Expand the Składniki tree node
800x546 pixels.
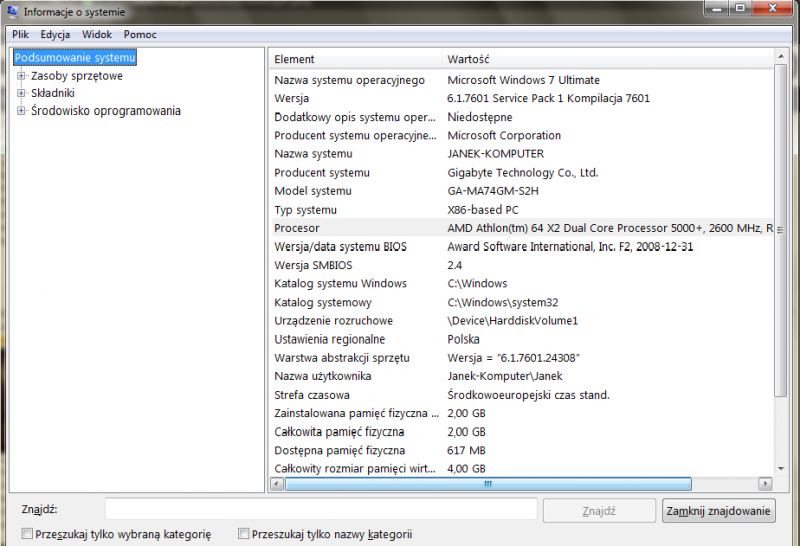click(21, 93)
